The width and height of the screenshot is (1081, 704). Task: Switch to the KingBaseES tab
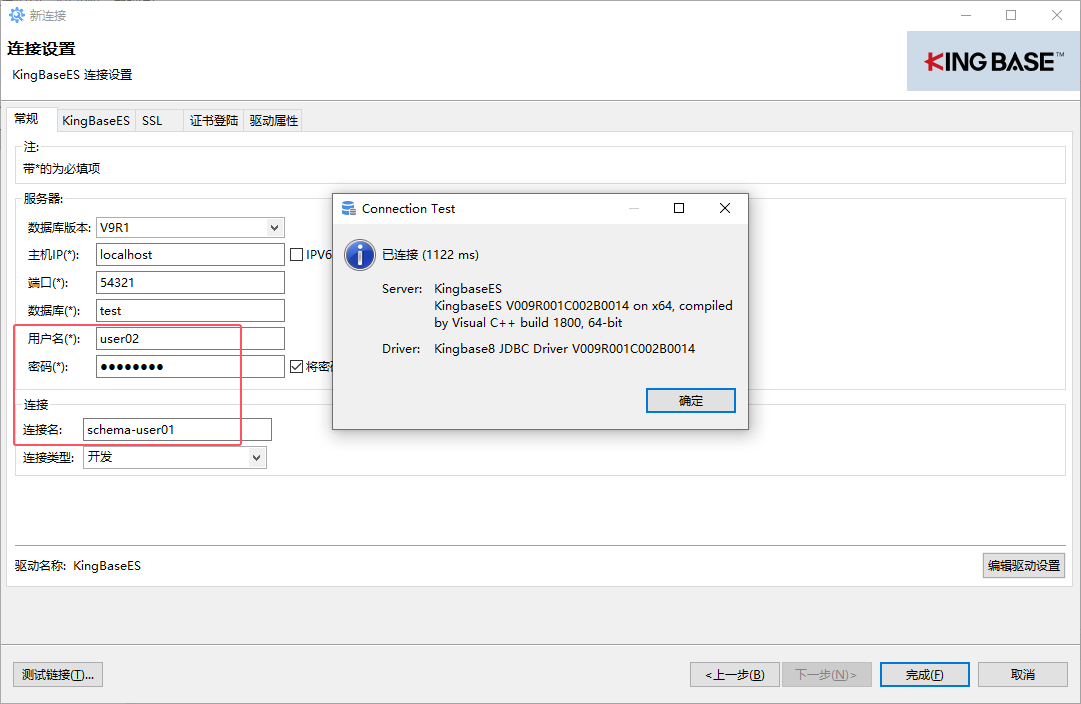(x=96, y=121)
